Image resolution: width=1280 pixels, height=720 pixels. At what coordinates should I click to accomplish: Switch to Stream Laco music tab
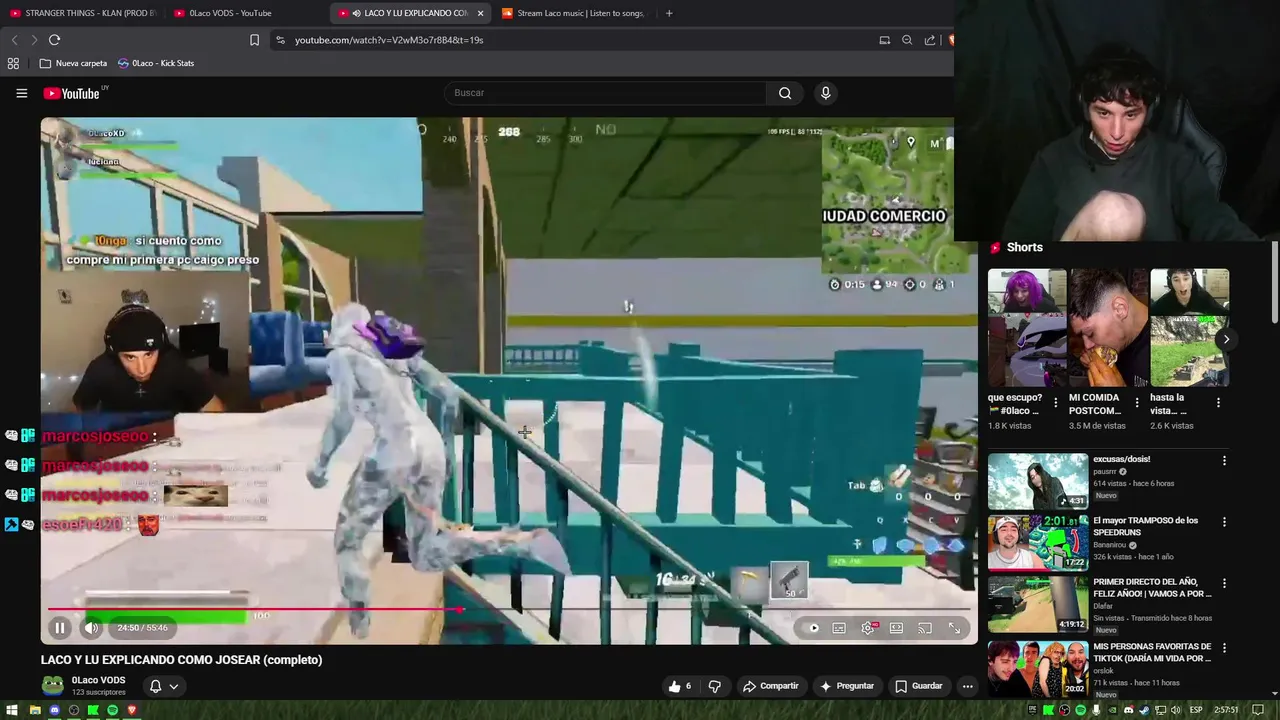pos(575,13)
